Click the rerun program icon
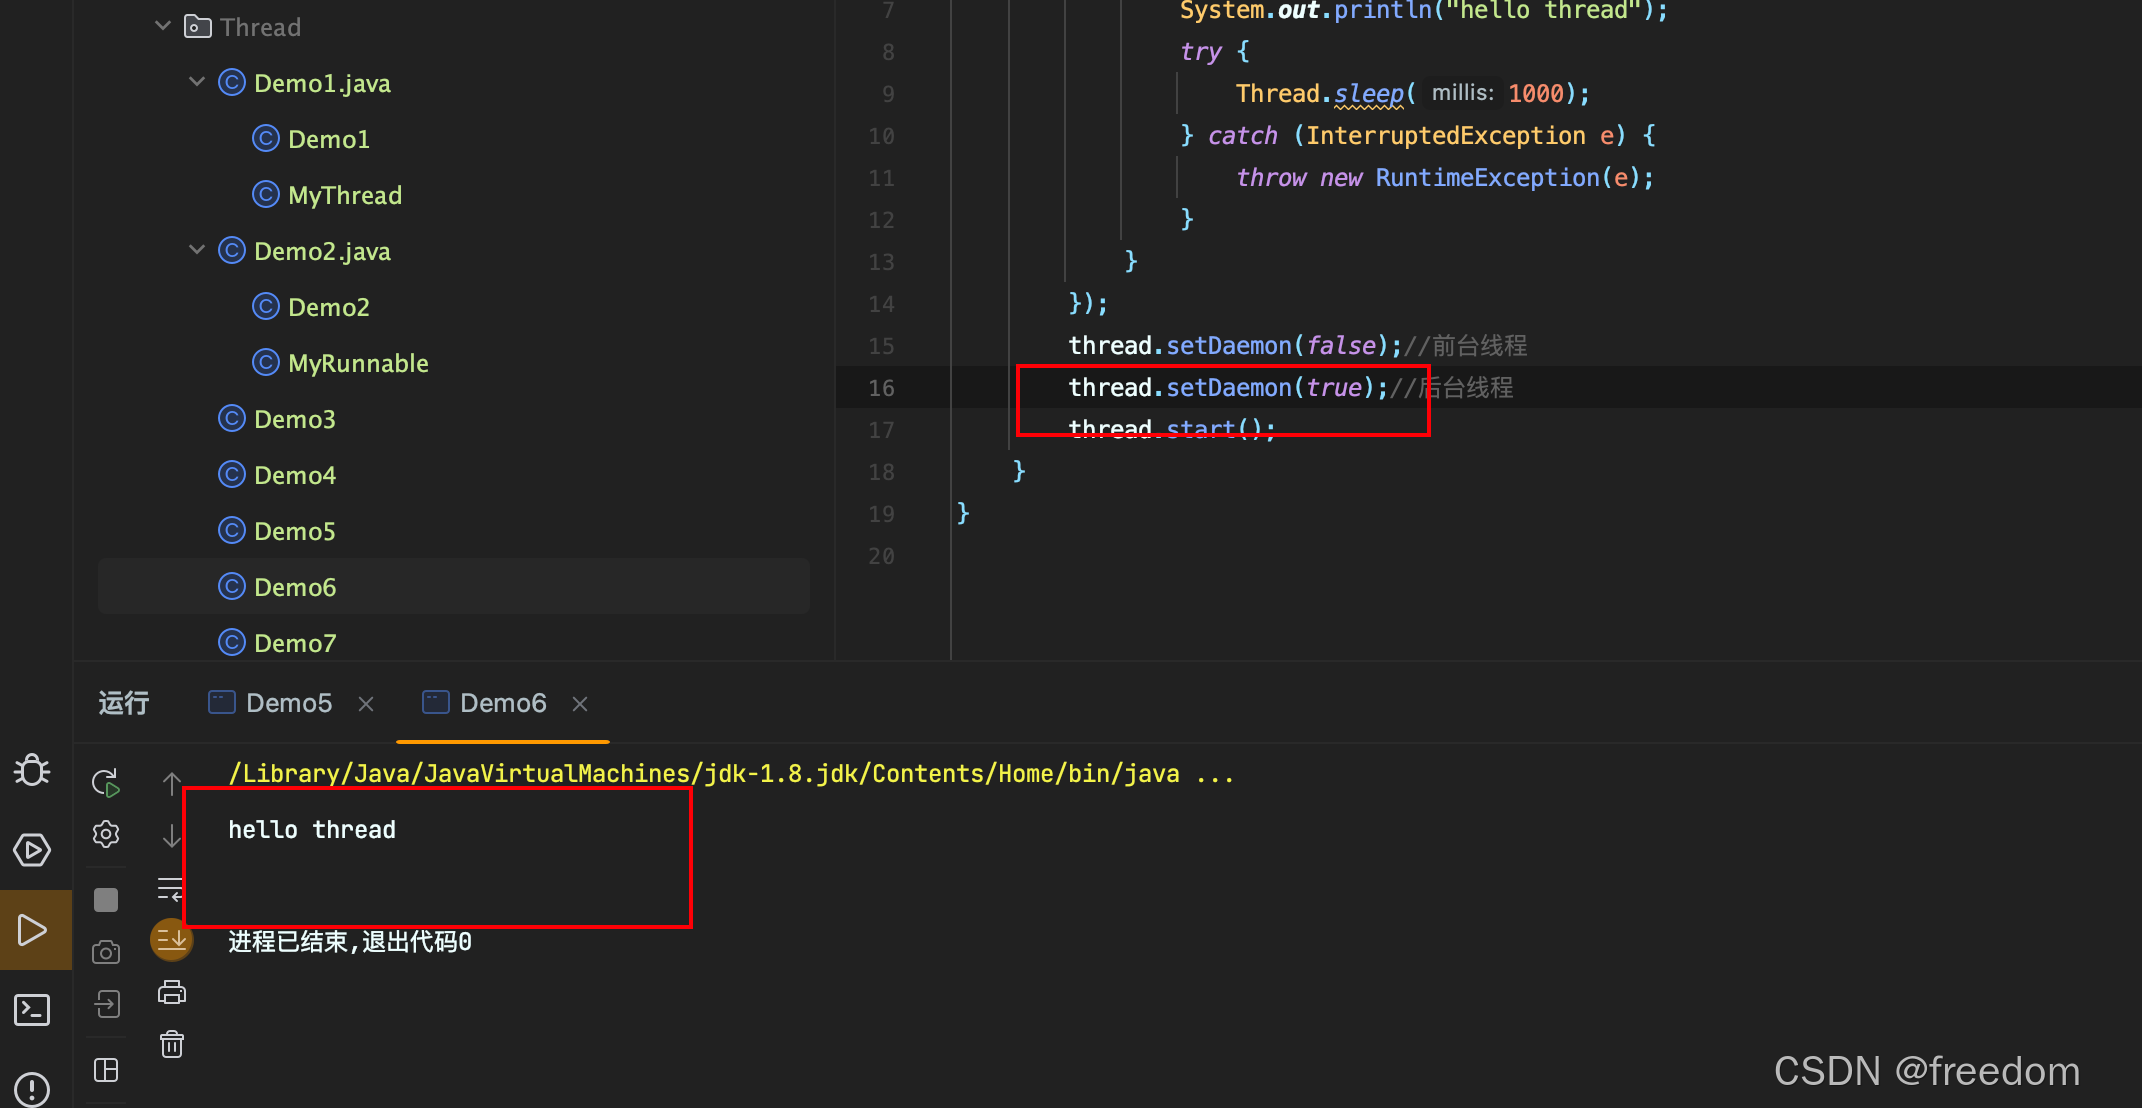The height and width of the screenshot is (1108, 2142). tap(107, 782)
